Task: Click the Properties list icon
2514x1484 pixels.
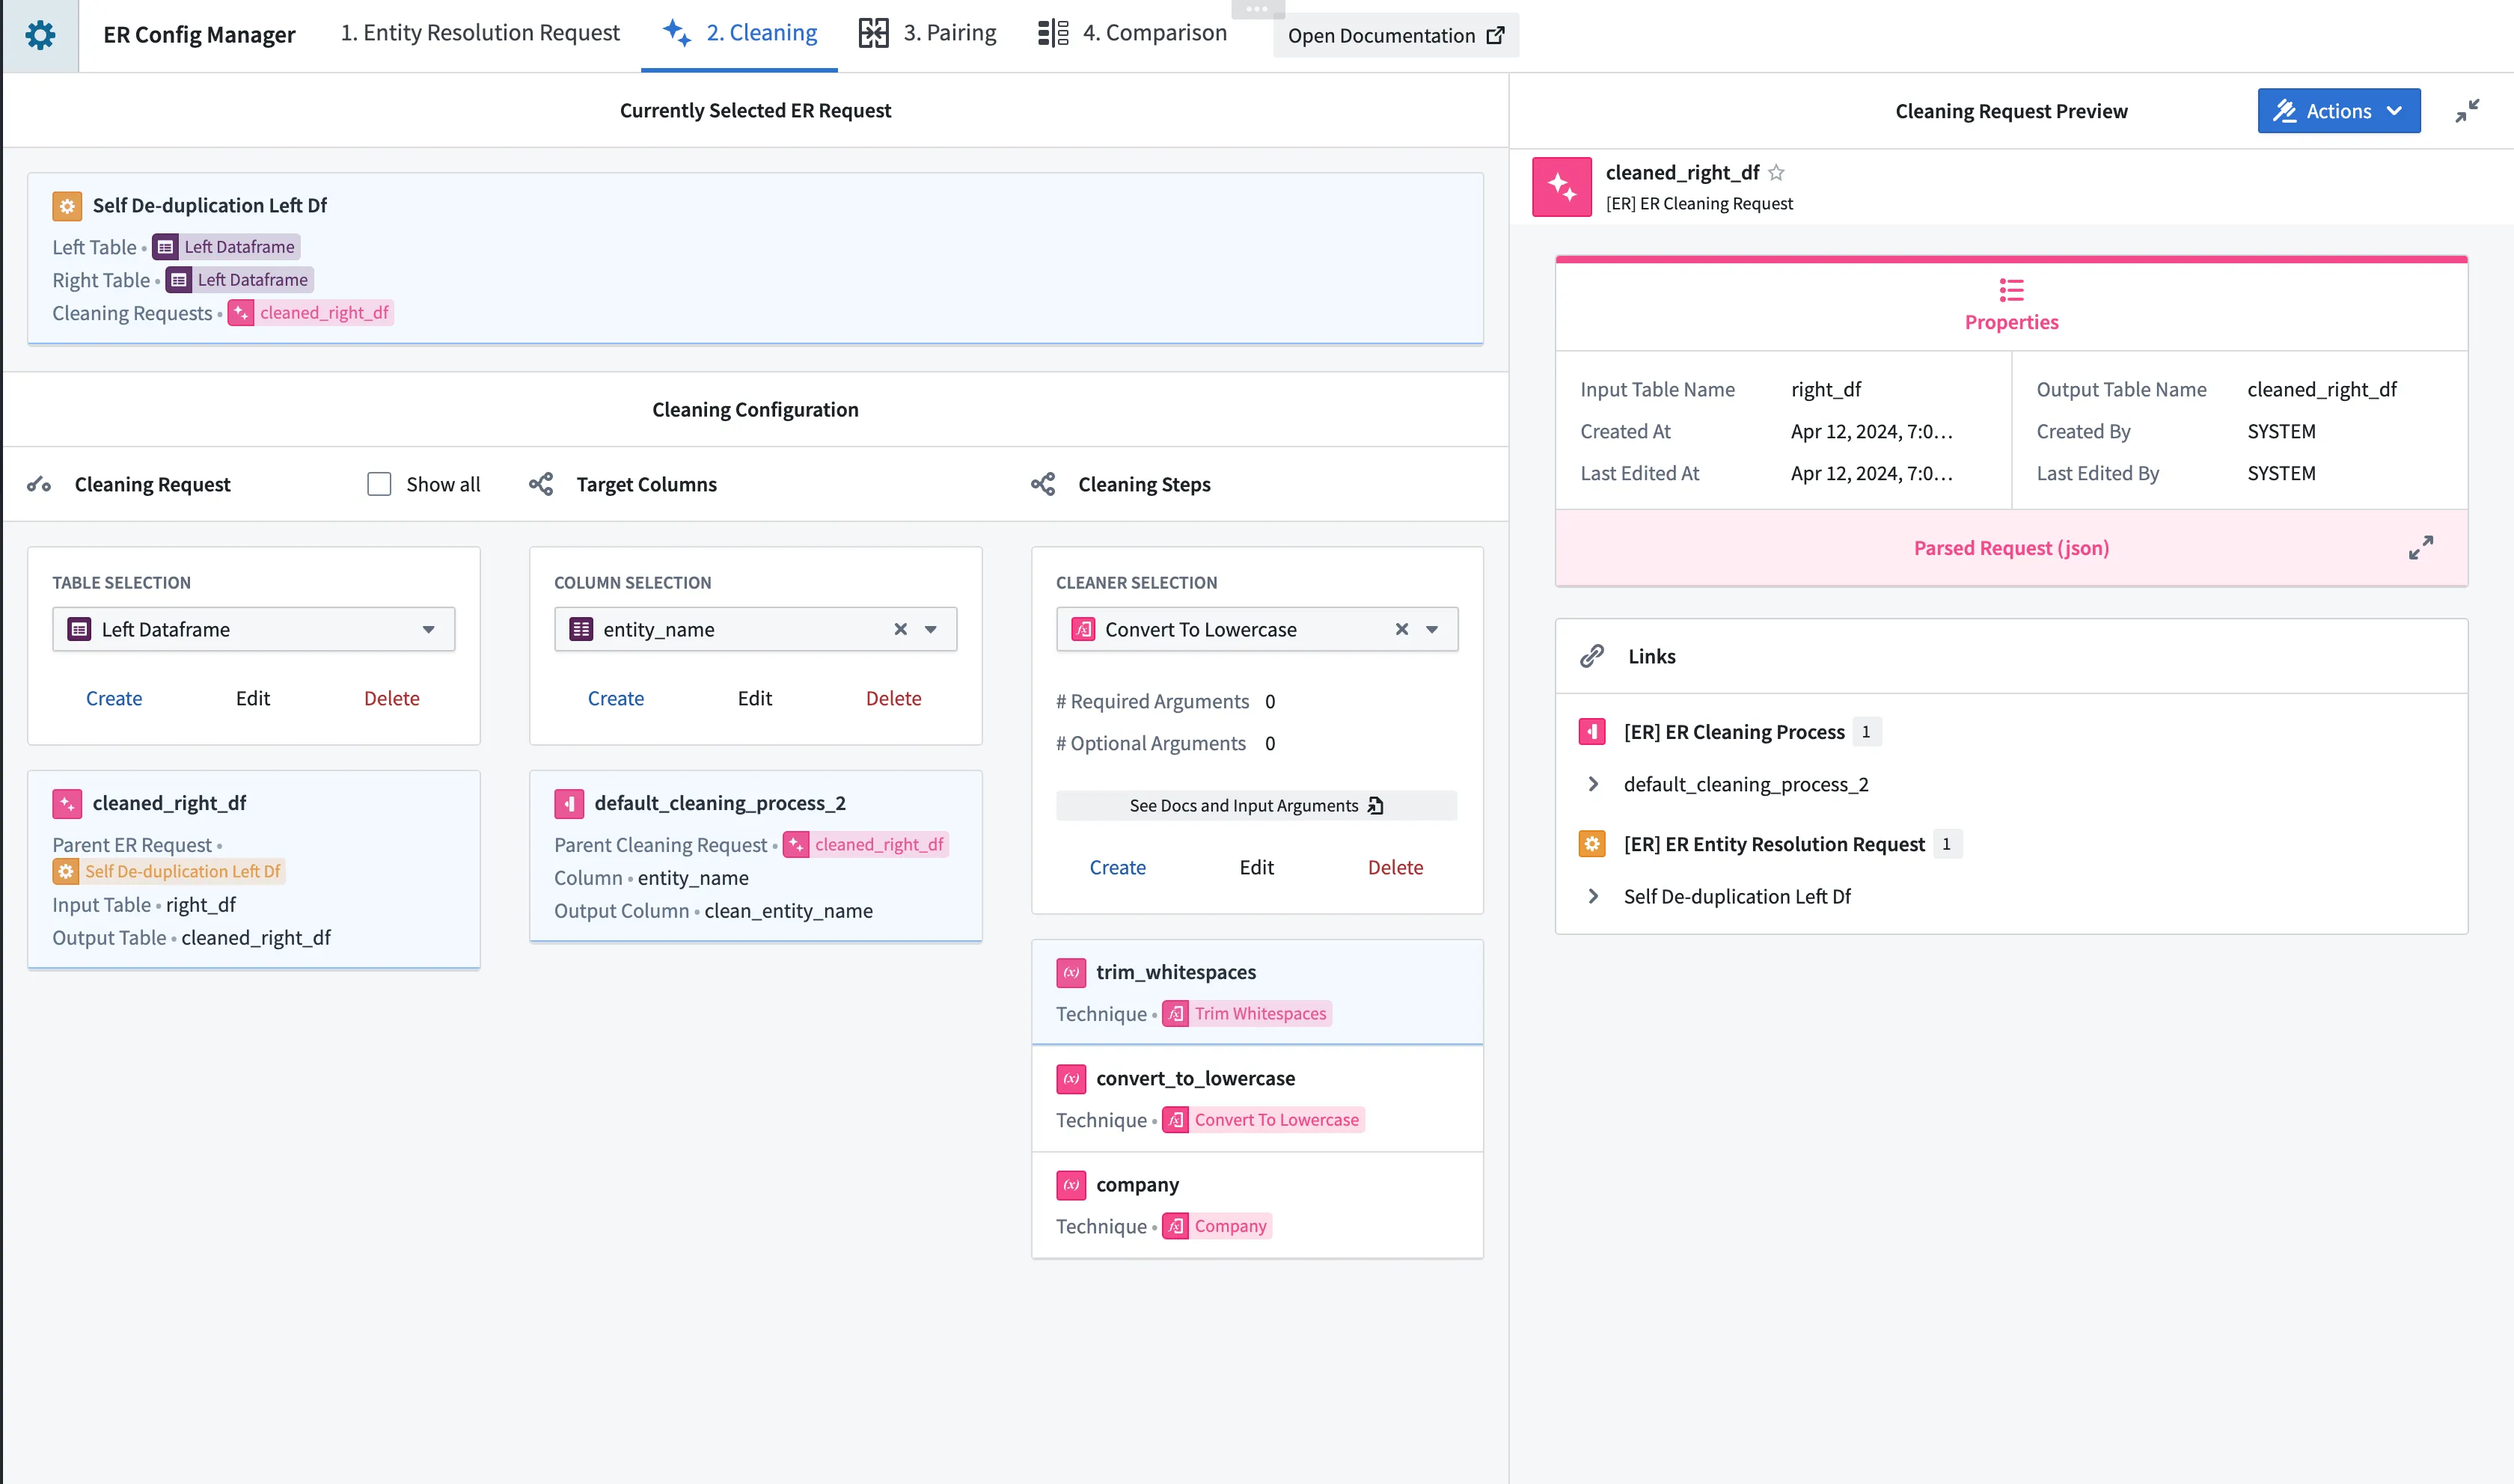Action: (2011, 291)
